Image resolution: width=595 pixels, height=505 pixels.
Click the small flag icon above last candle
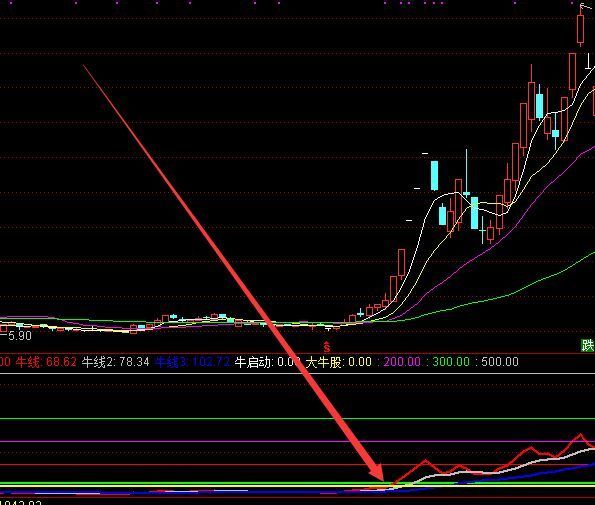click(x=584, y=5)
